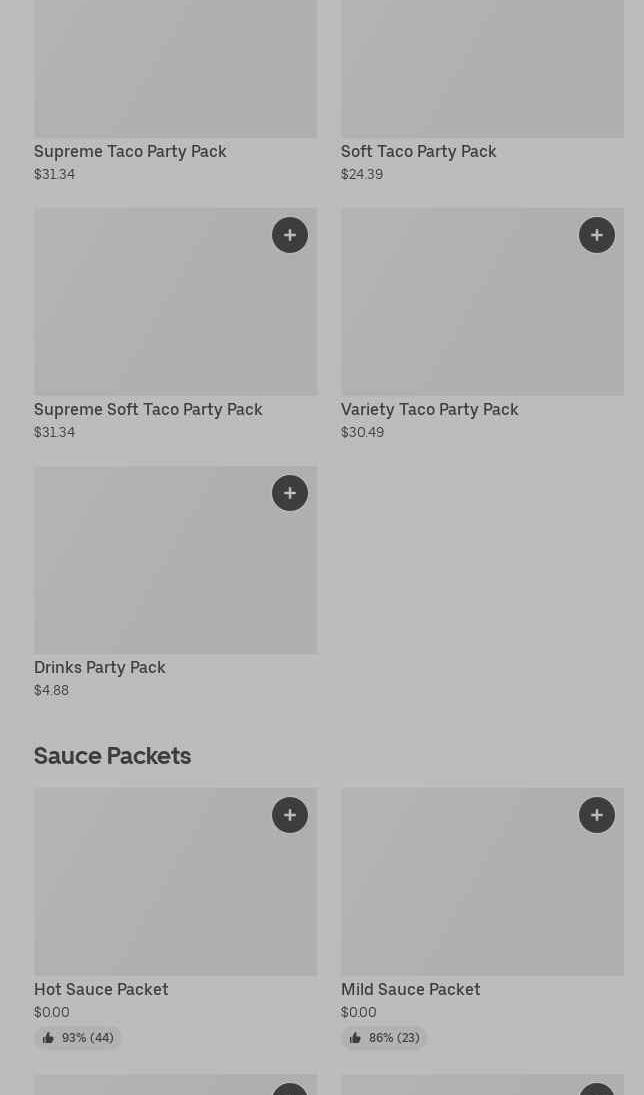Select Supreme Soft Taco Party Pack title
Image resolution: width=644 pixels, height=1095 pixels.
[148, 409]
